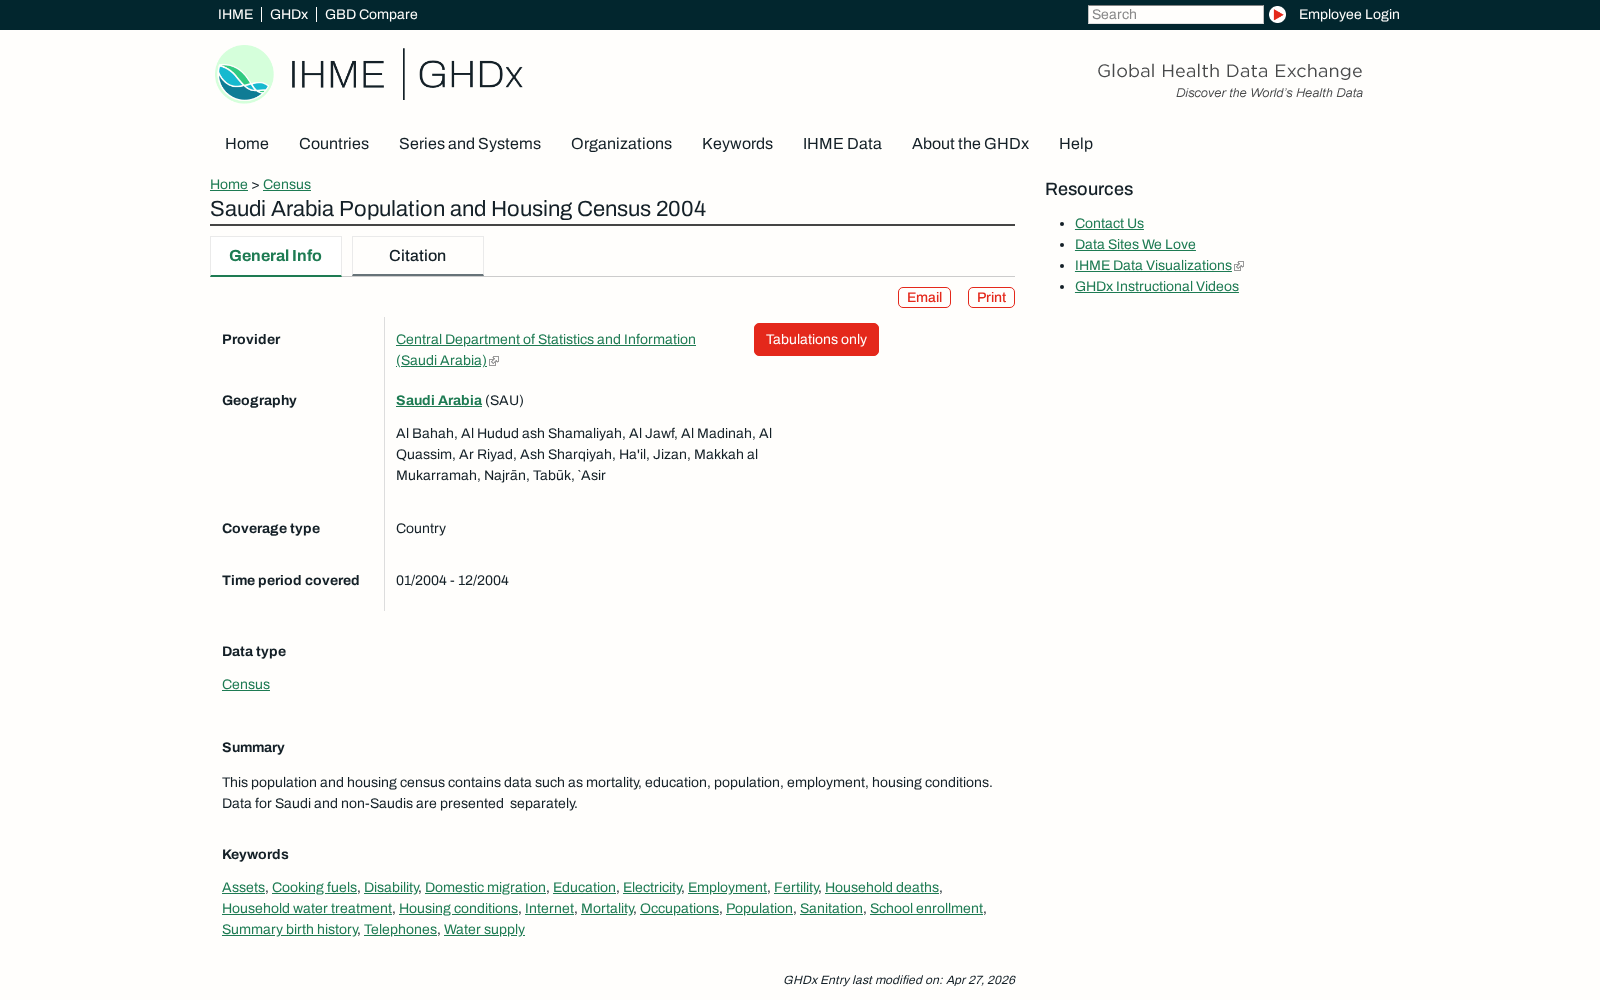Open Series and Systems menu
Image resolution: width=1600 pixels, height=1000 pixels.
470,144
